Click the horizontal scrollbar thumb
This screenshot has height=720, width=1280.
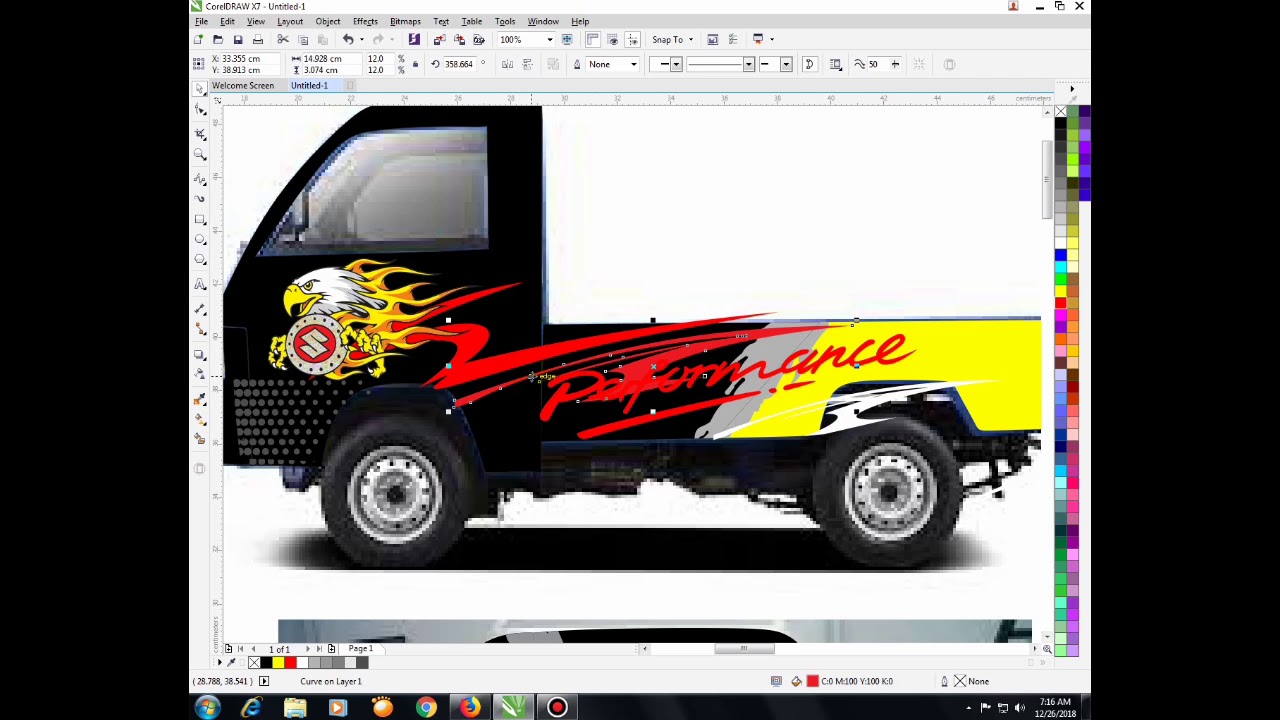(x=744, y=649)
